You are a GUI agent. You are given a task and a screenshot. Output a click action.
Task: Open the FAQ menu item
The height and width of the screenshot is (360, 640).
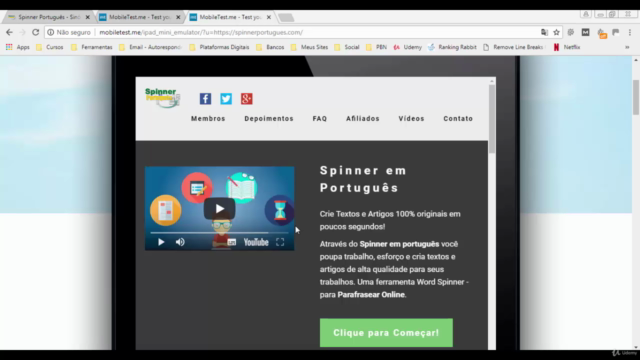pos(320,119)
